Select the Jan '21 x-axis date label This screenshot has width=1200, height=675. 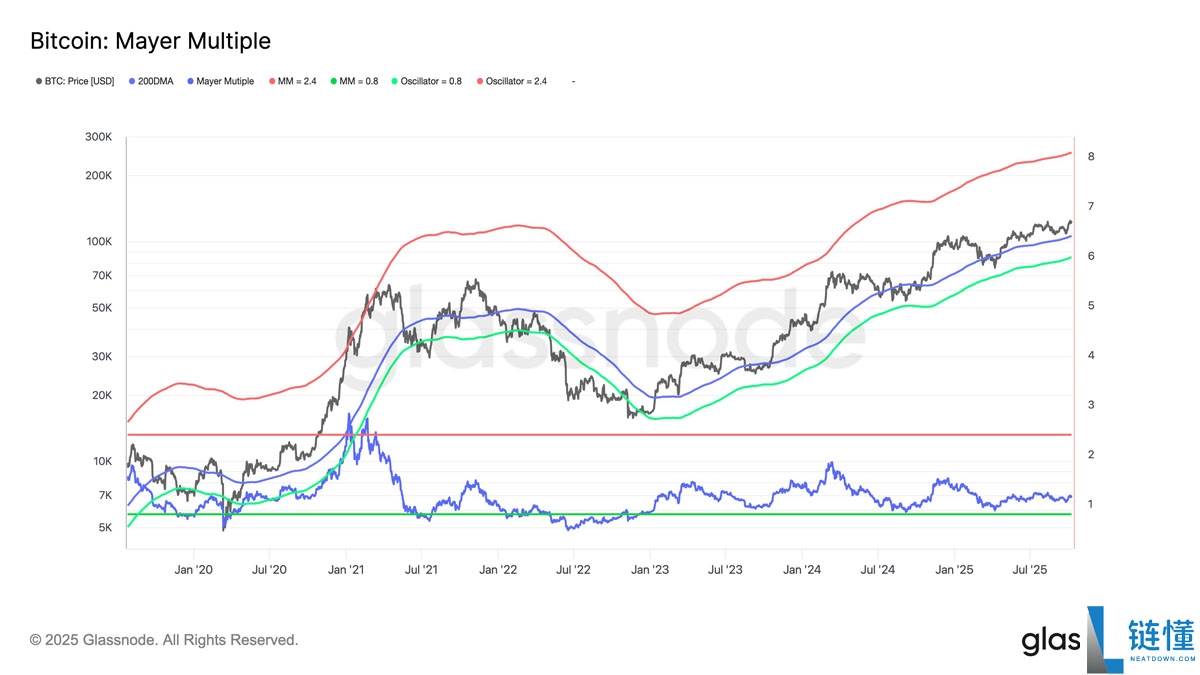click(345, 569)
